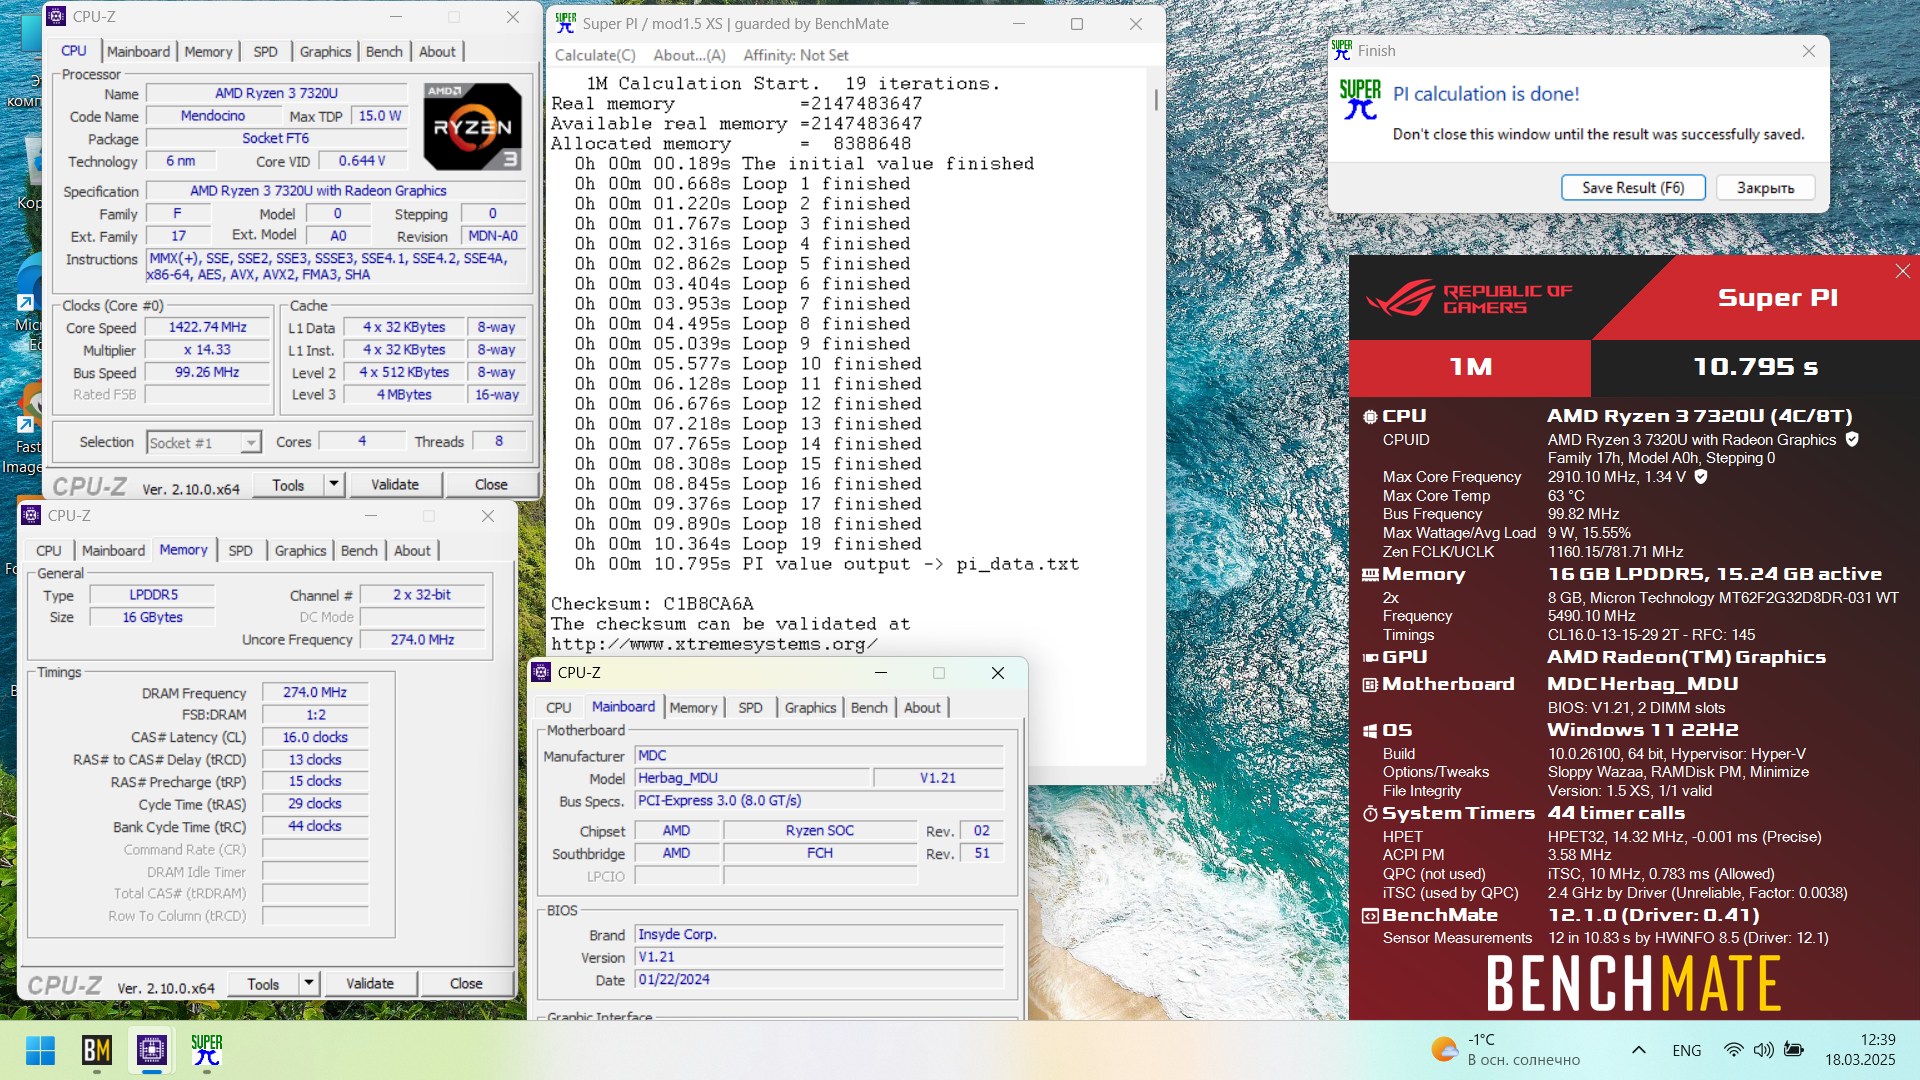This screenshot has height=1080, width=1920.
Task: Click Close button in top CPU-Z CPU window
Action: [491, 485]
